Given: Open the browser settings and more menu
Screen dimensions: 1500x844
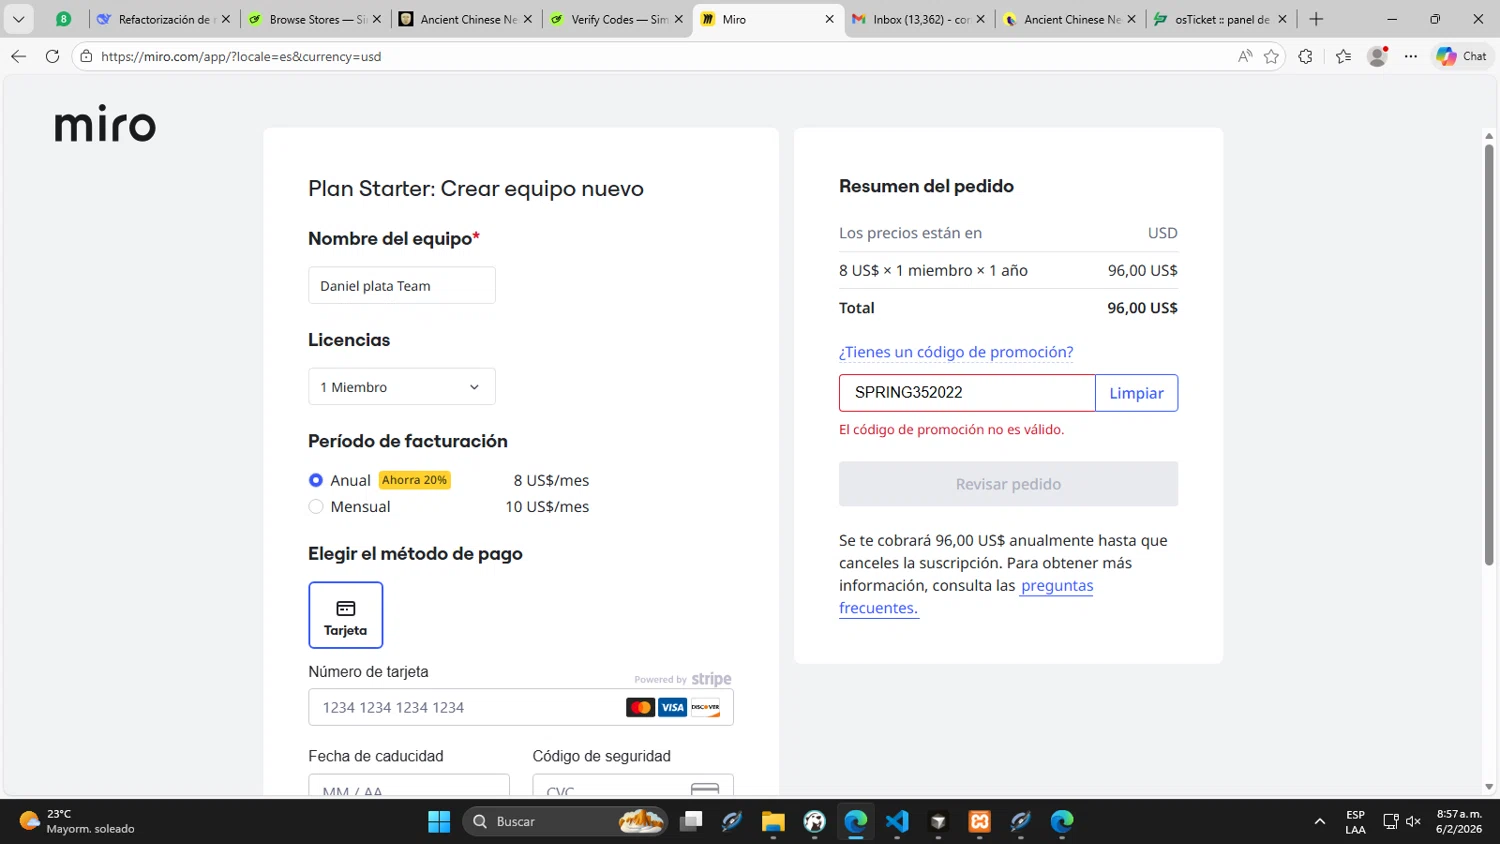Looking at the screenshot, I should pyautogui.click(x=1410, y=56).
